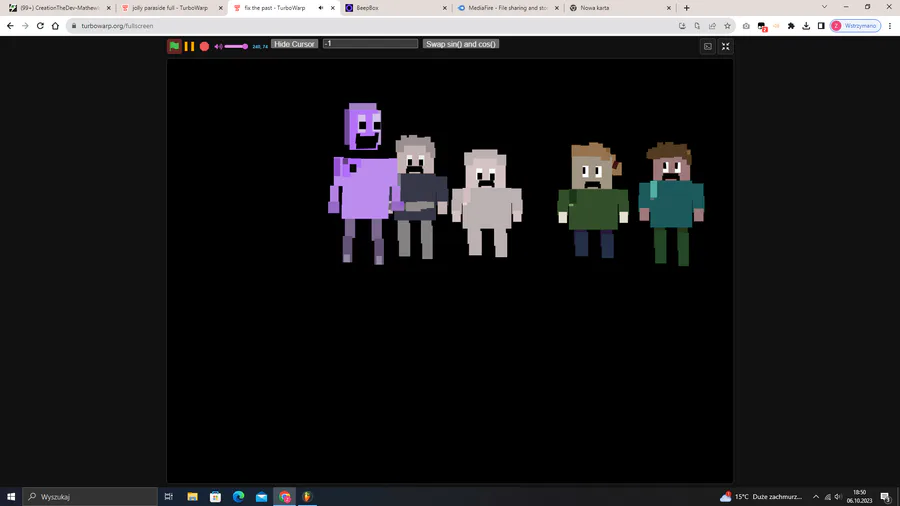This screenshot has height=506, width=900.
Task: Open Mail app from taskbar
Action: click(x=261, y=497)
